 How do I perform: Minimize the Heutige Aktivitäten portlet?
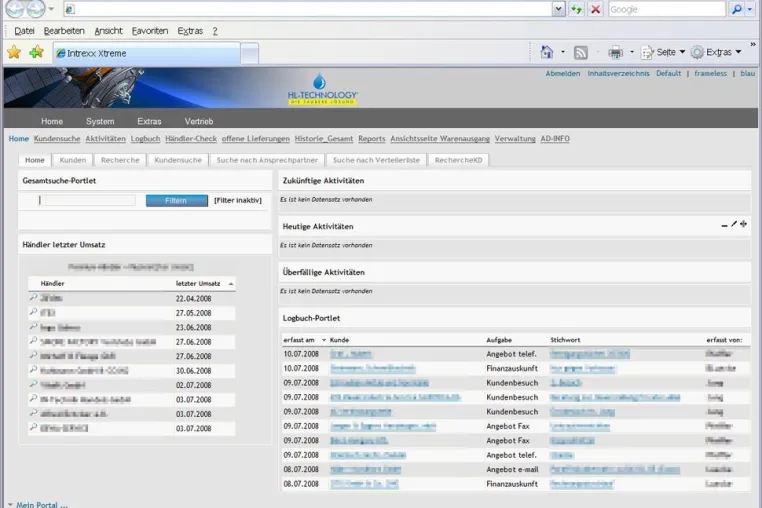(725, 225)
